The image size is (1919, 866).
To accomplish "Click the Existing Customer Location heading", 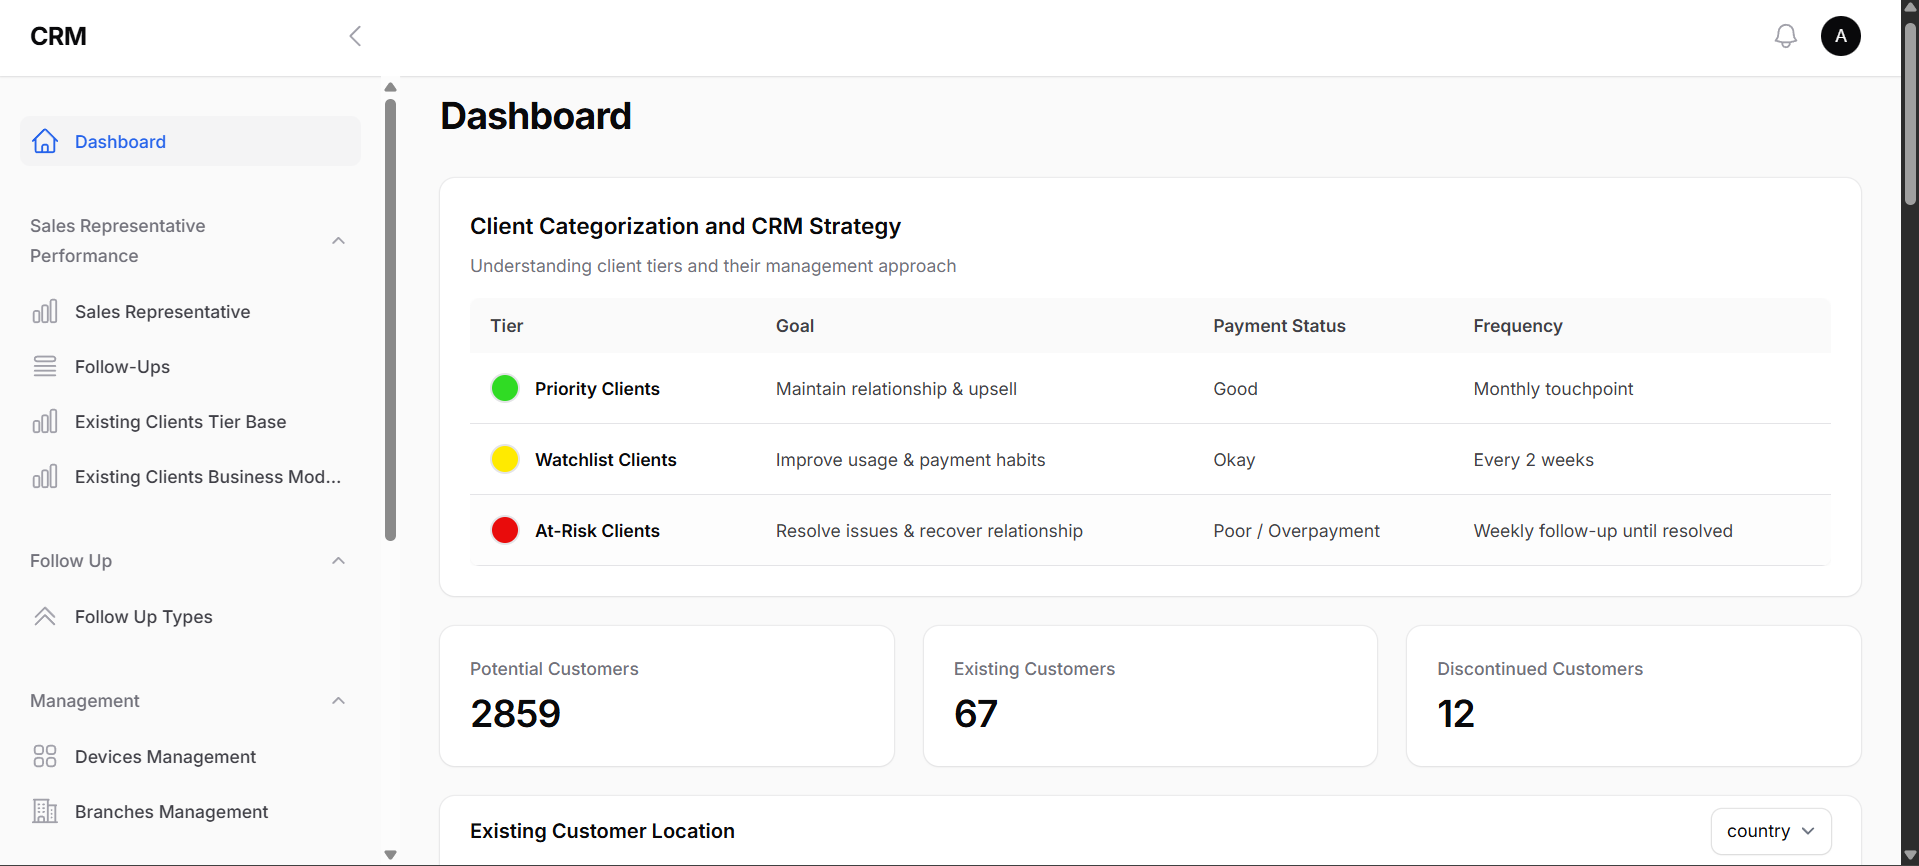I will 602,830.
